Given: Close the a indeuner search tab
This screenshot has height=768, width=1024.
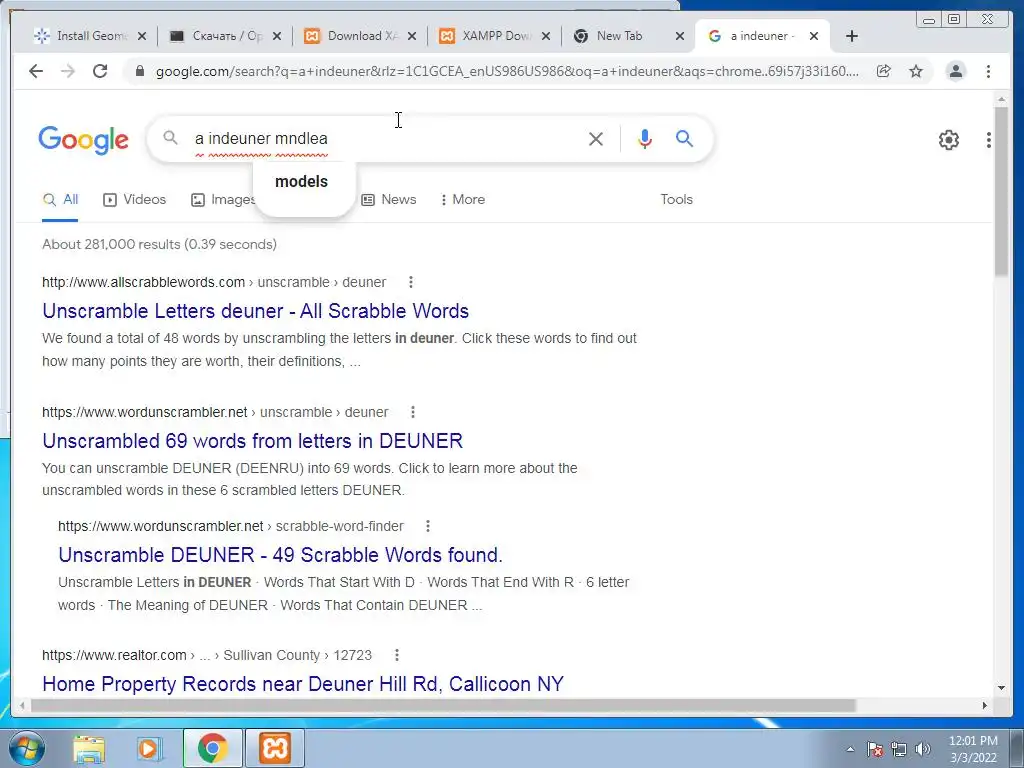Looking at the screenshot, I should [x=814, y=36].
